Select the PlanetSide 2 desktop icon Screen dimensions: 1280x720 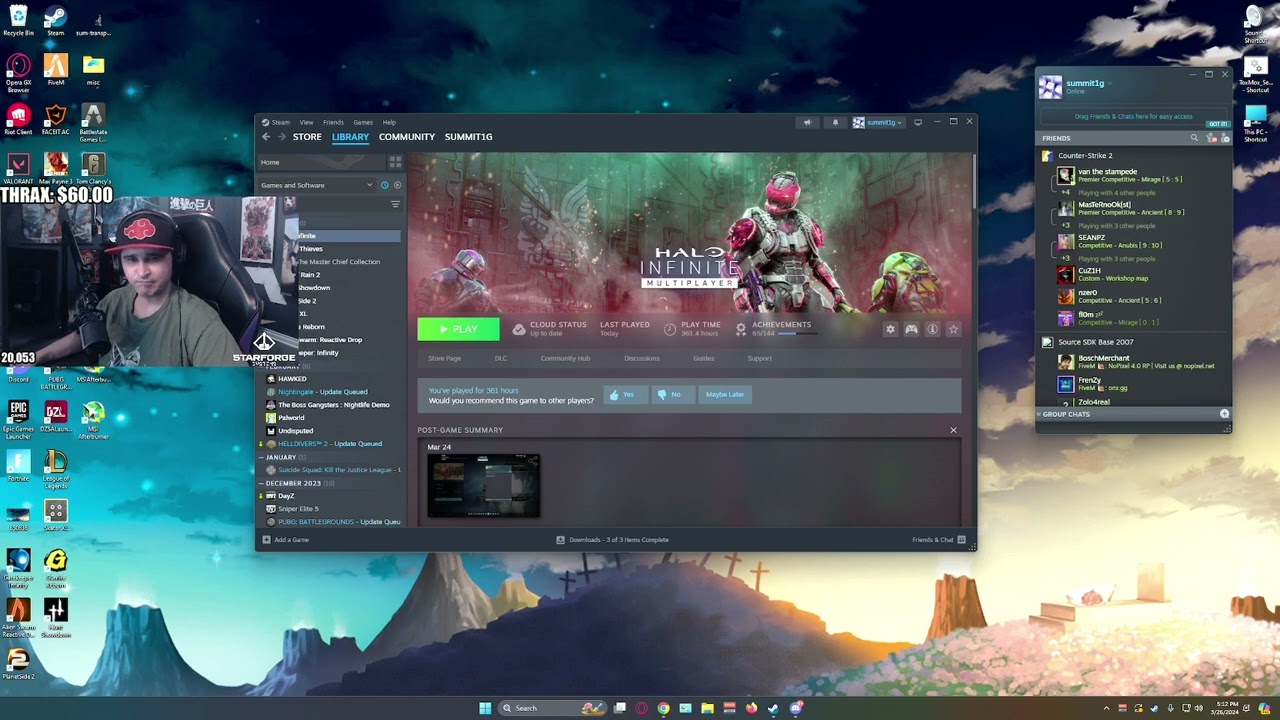click(x=18, y=664)
